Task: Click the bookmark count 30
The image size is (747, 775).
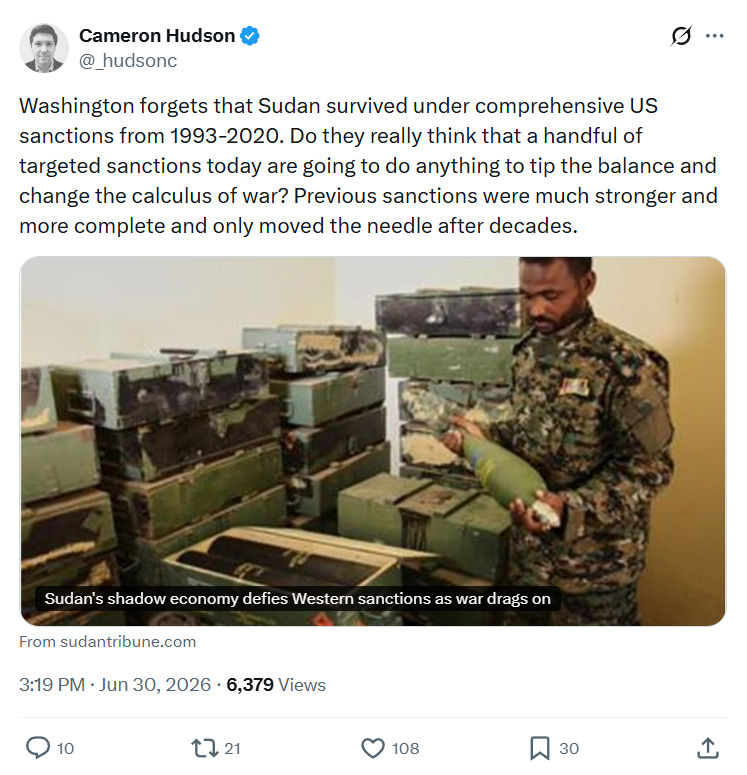Action: [569, 748]
